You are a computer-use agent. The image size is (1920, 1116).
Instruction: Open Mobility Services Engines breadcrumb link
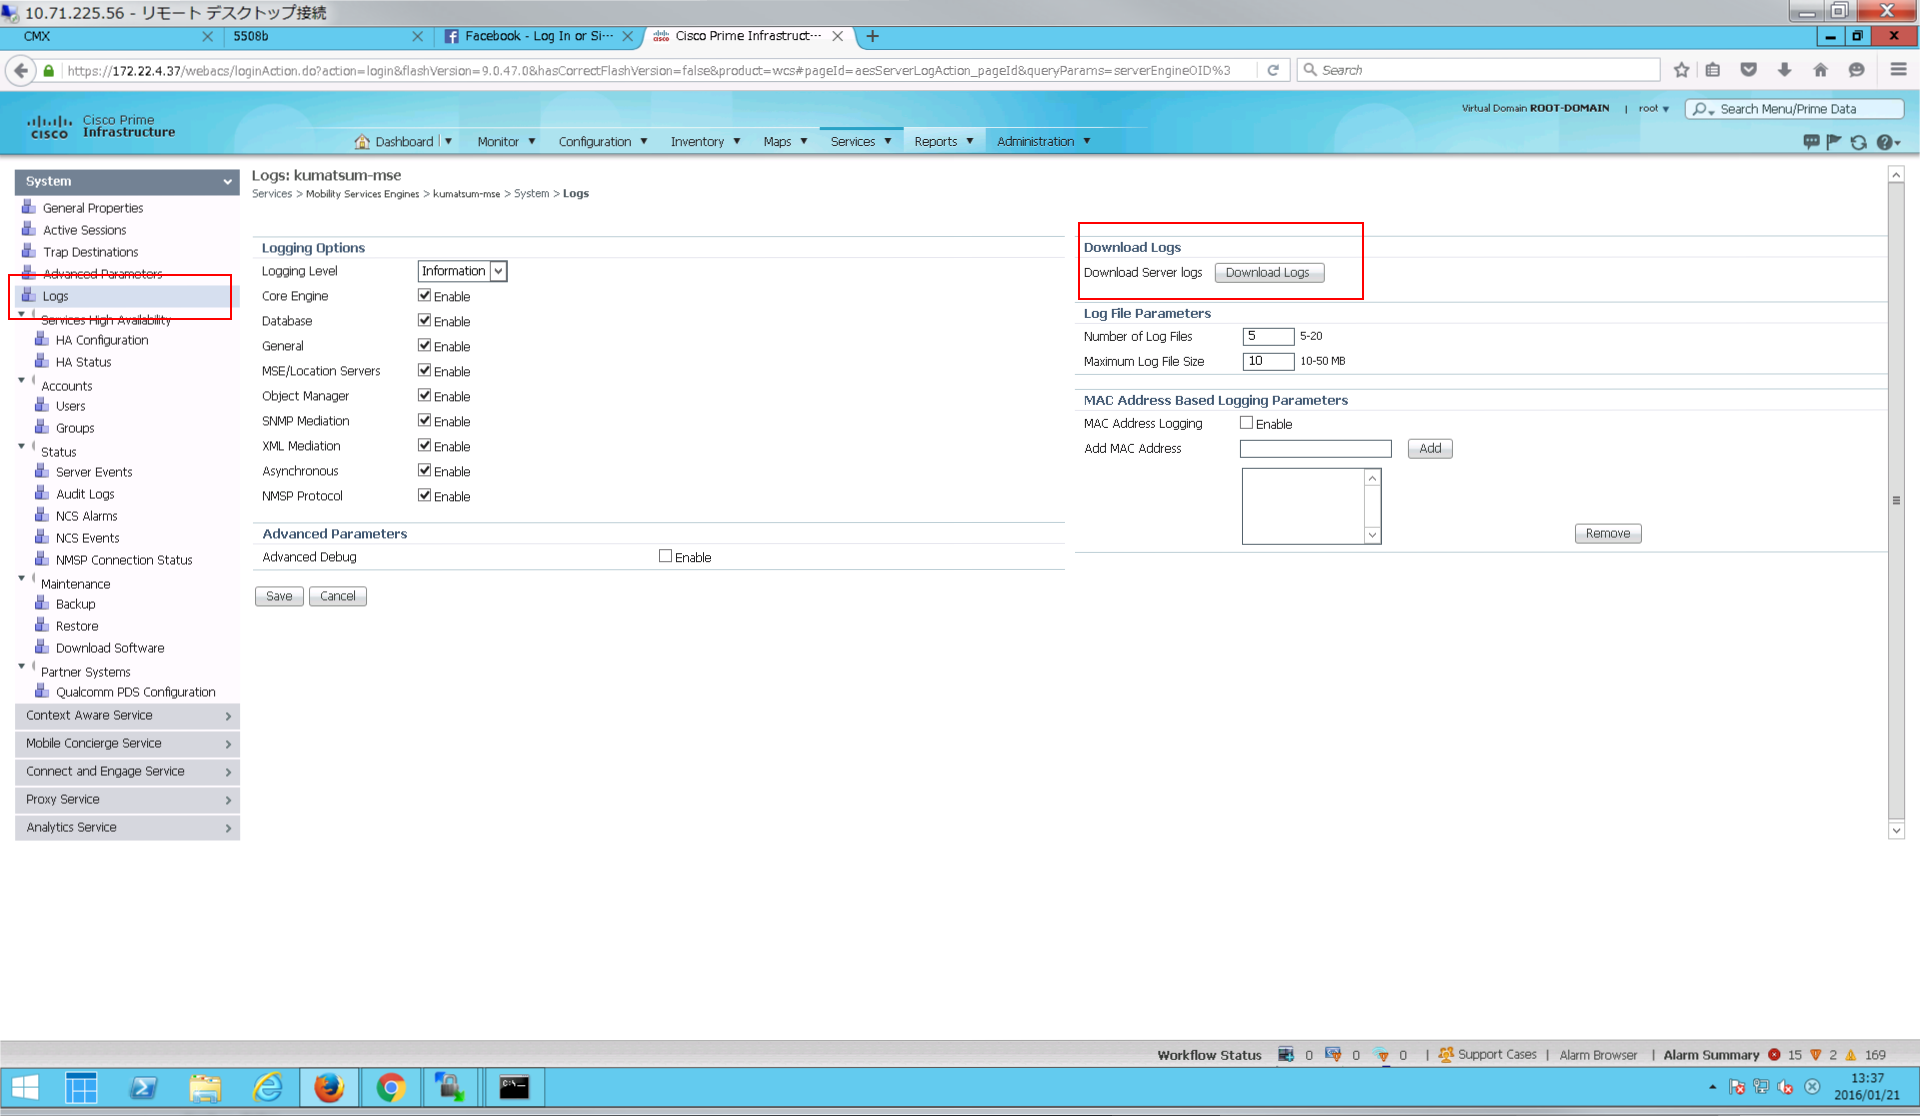(362, 194)
